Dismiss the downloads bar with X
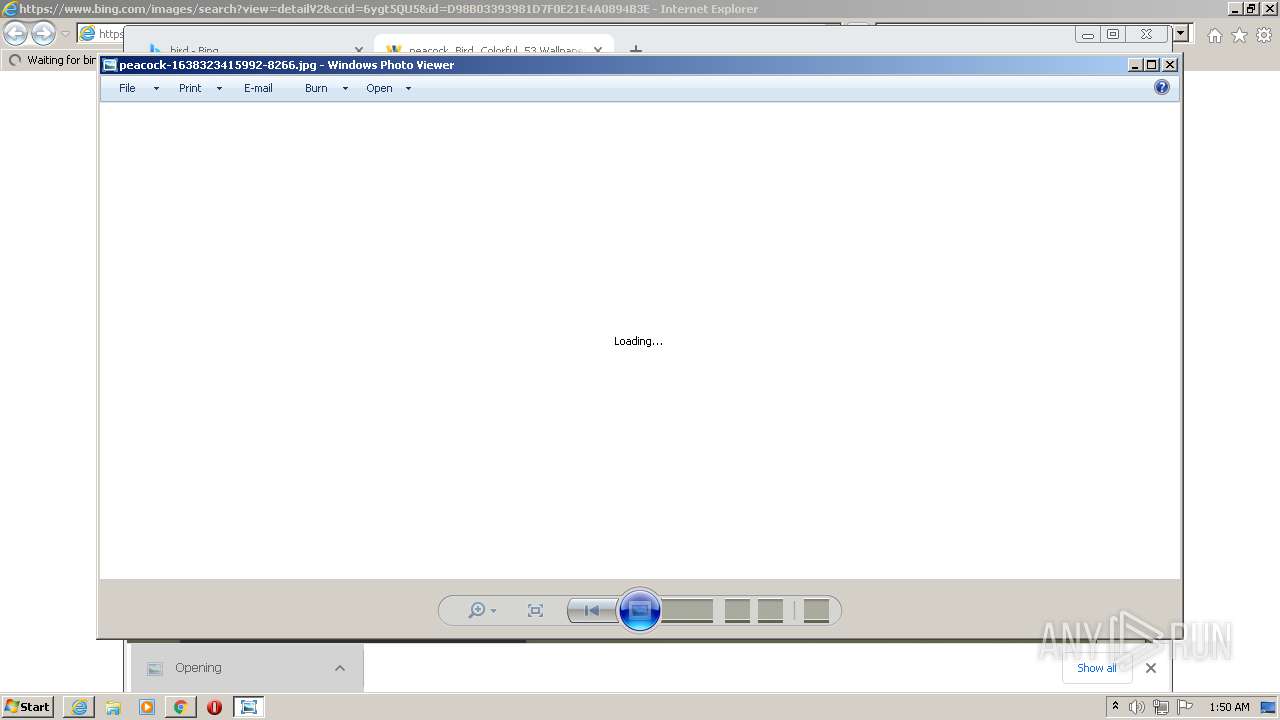Screen dimensions: 1280x720 tap(1151, 668)
